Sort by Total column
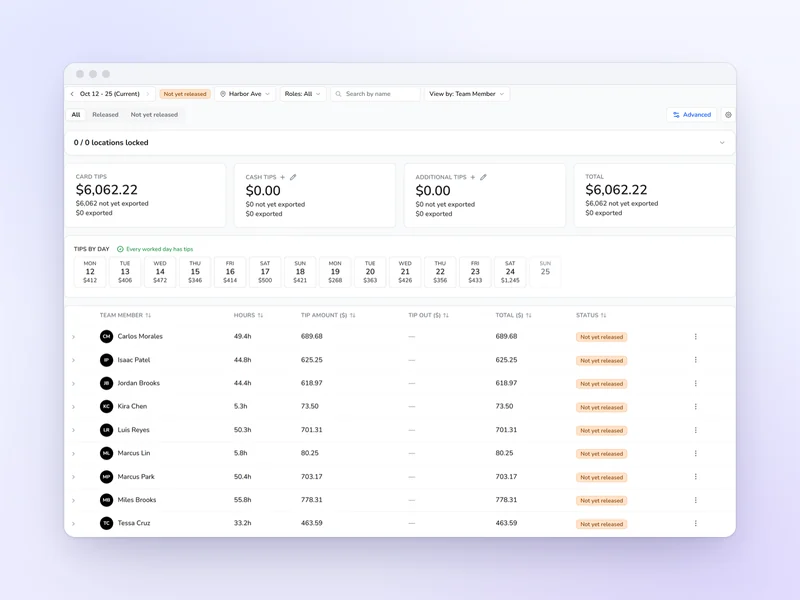The height and width of the screenshot is (600, 800). (x=513, y=315)
